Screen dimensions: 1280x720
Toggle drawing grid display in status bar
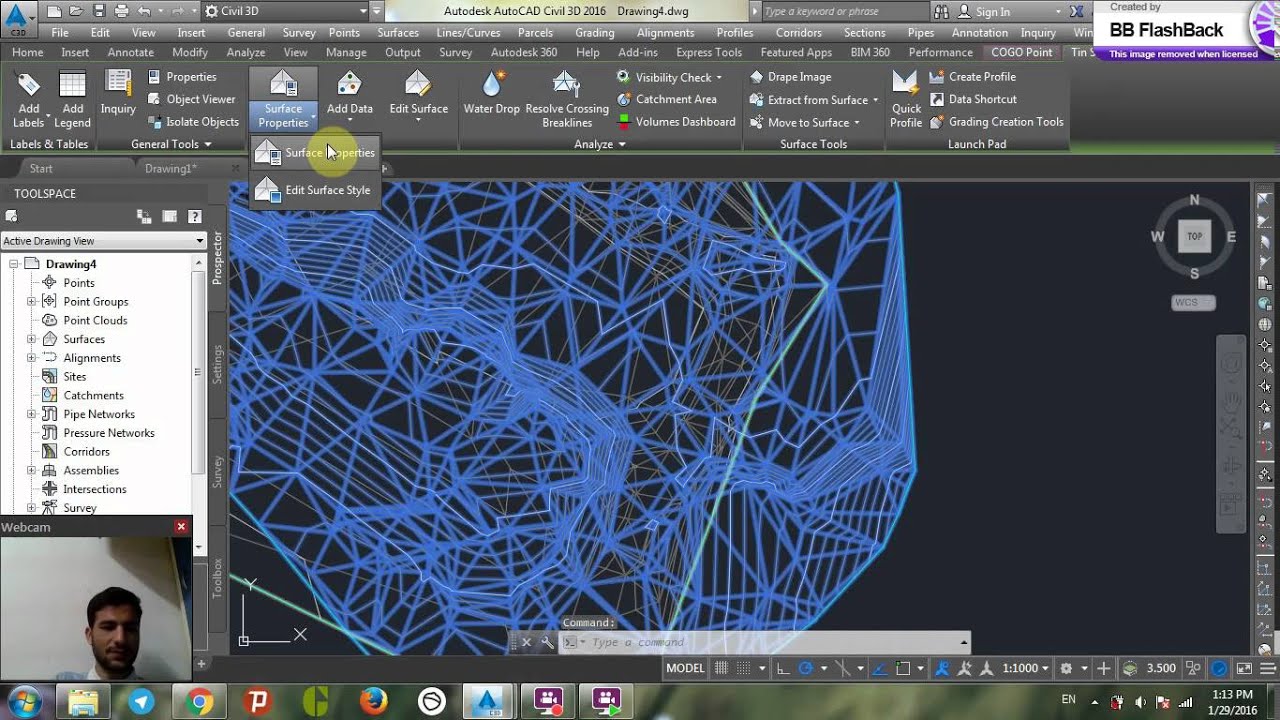722,668
